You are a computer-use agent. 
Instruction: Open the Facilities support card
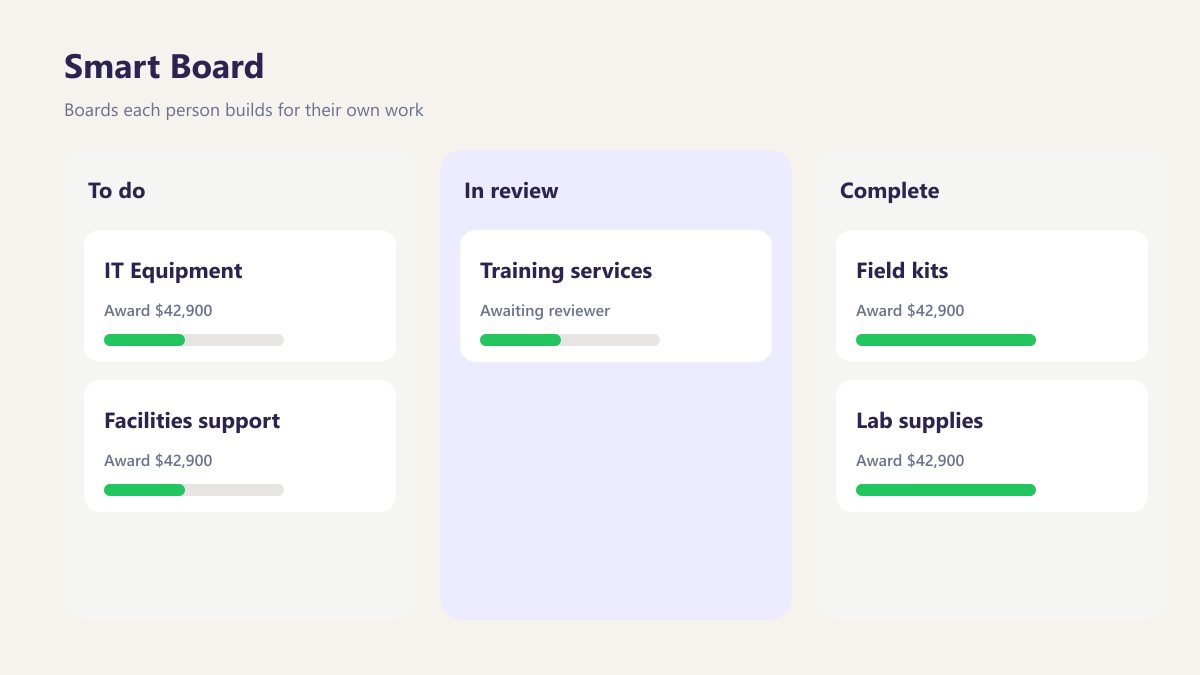[240, 446]
